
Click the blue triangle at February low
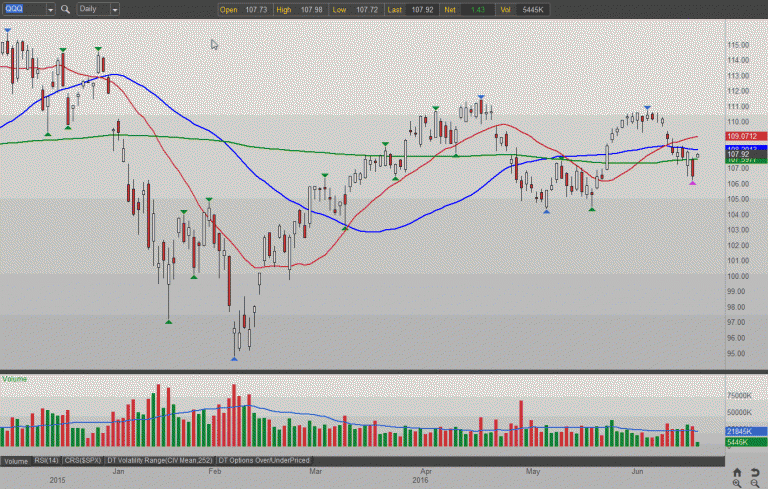point(234,359)
